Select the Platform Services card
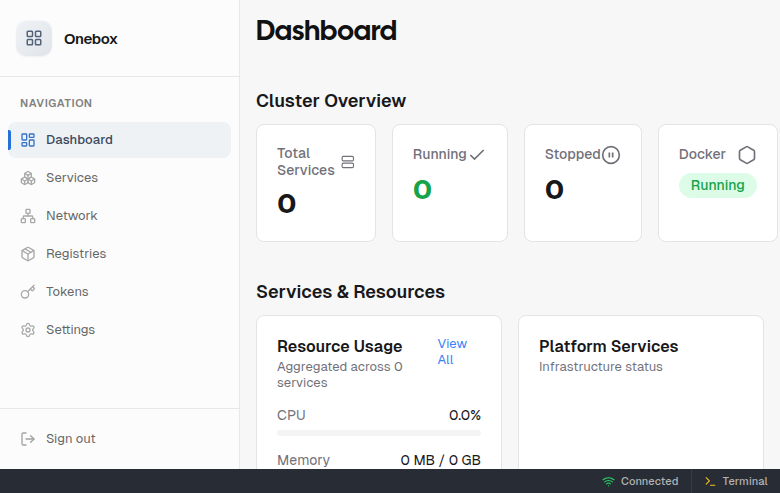 tap(640, 400)
